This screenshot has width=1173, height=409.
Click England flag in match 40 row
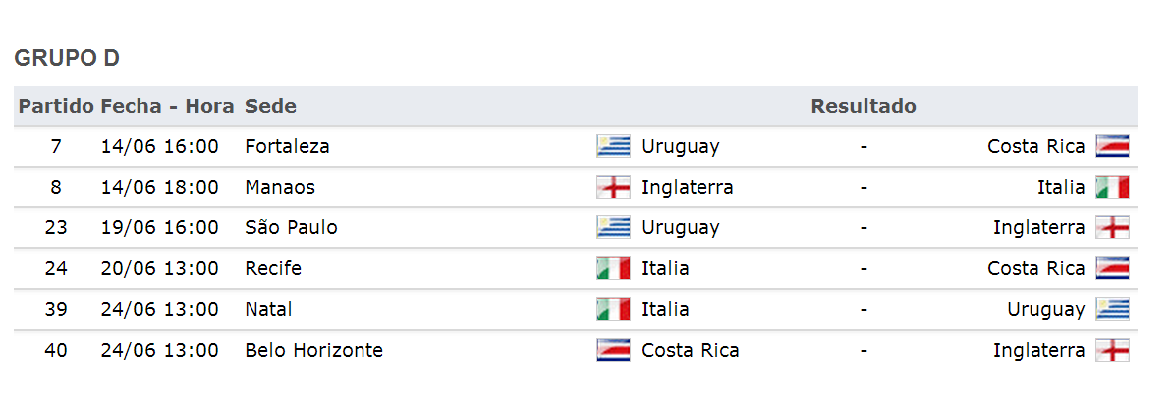pos(1112,350)
